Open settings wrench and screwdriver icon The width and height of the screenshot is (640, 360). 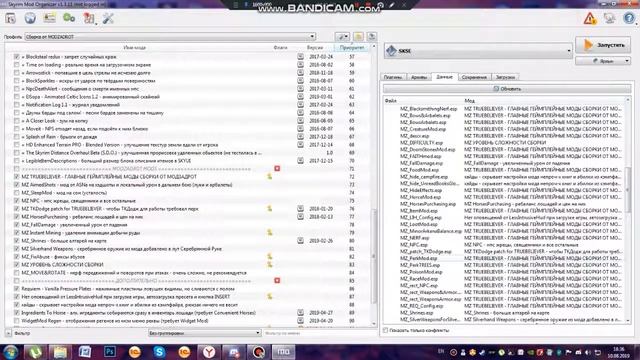point(108,18)
